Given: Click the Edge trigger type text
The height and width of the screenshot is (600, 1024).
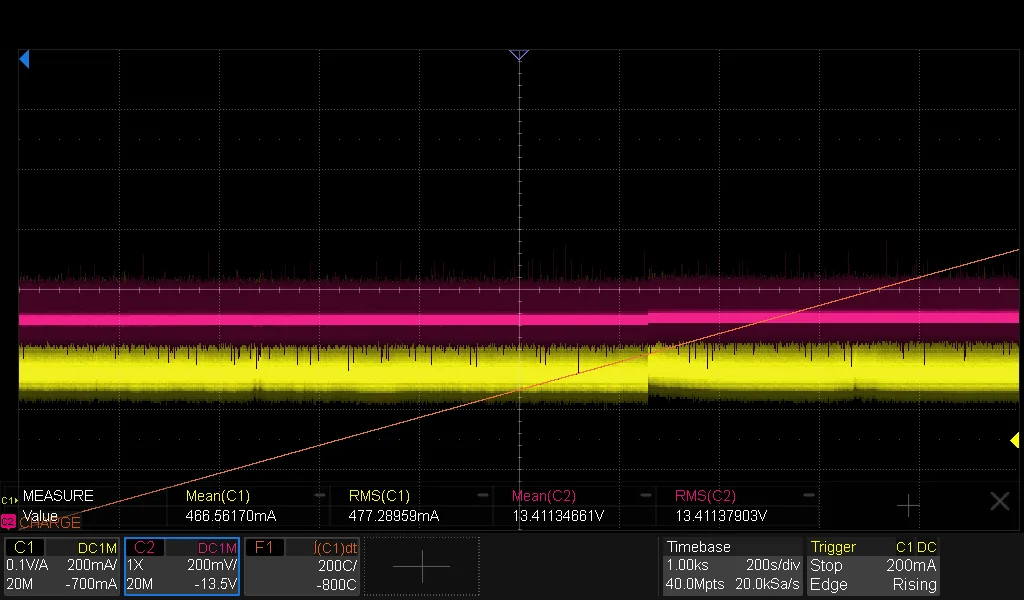Looking at the screenshot, I should tap(828, 584).
